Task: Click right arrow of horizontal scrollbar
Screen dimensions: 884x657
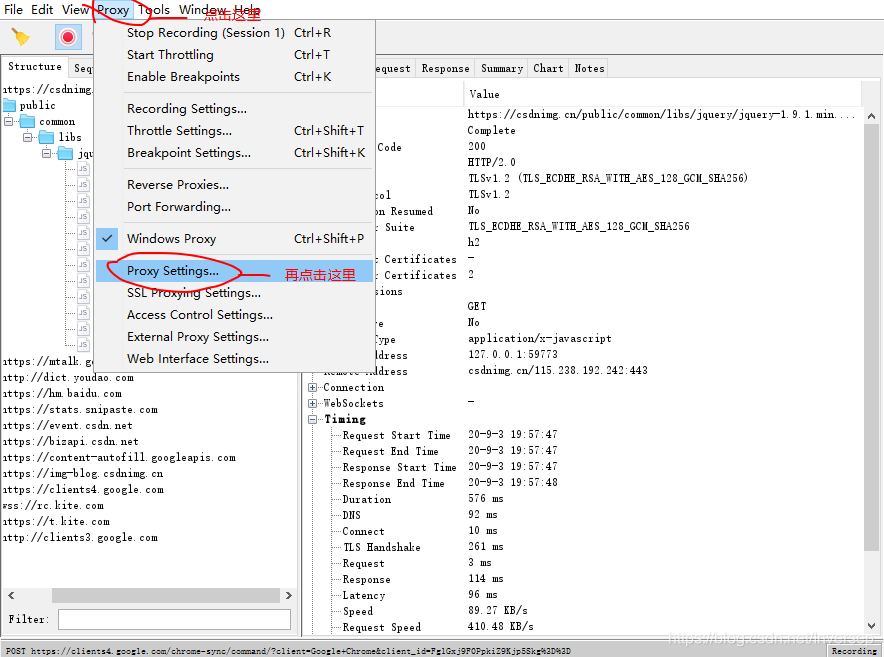Action: [x=289, y=596]
